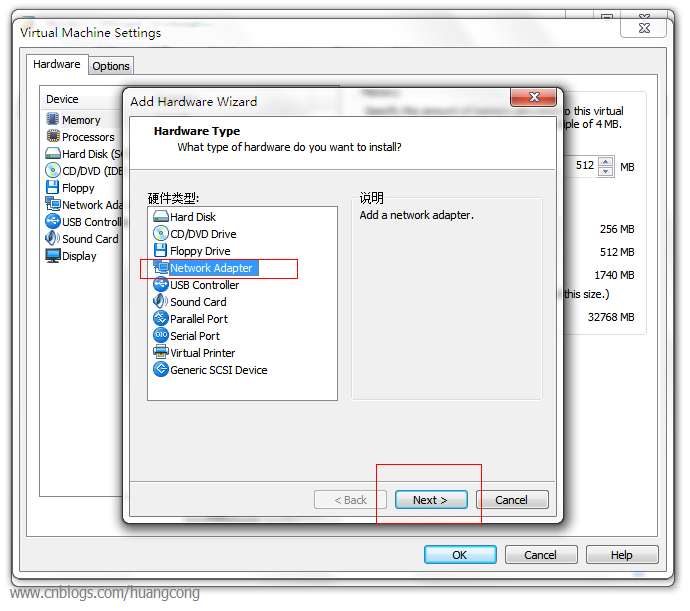Click the Hard Disk icon in hardware types
The image size is (690, 611).
click(161, 217)
